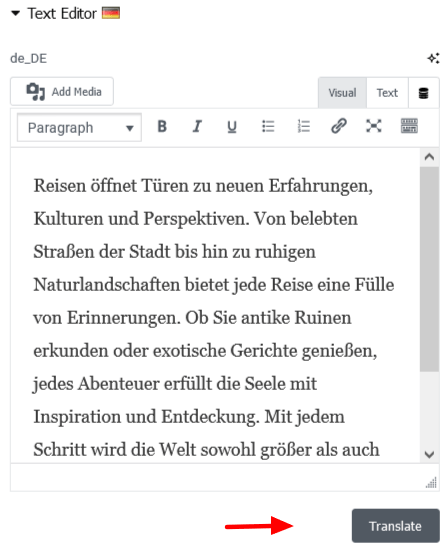Apply italic formatting to text

[197, 126]
